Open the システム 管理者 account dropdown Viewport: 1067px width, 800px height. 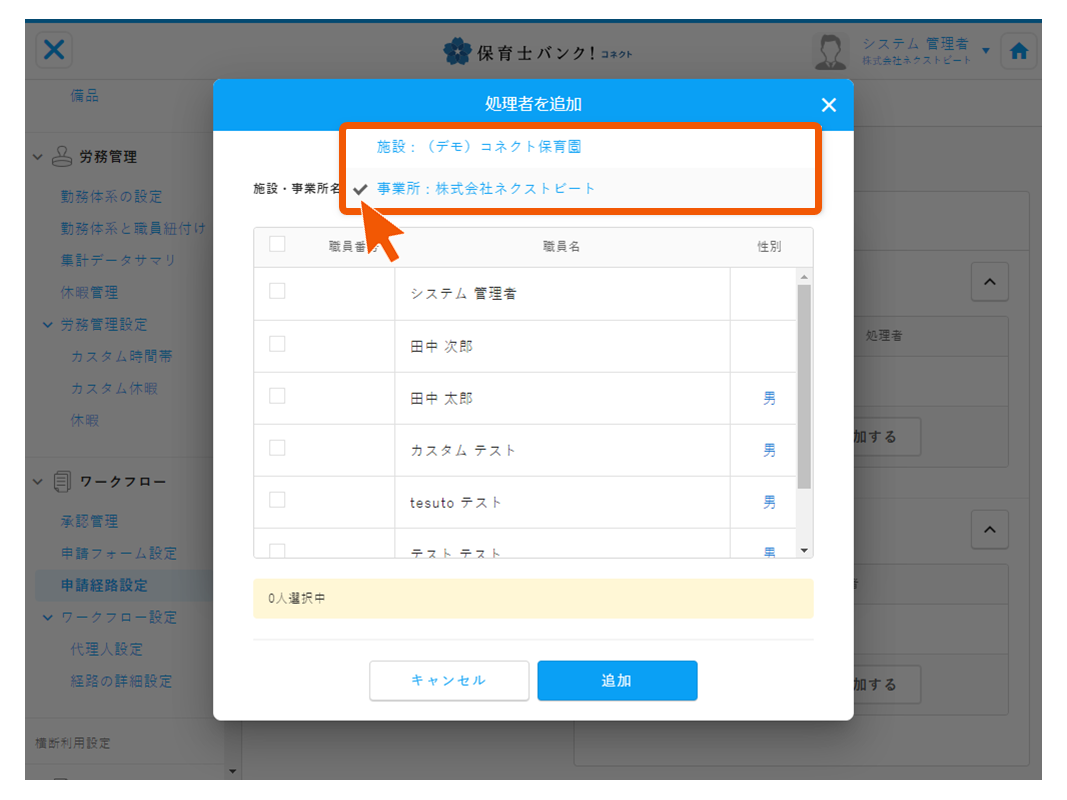click(985, 51)
